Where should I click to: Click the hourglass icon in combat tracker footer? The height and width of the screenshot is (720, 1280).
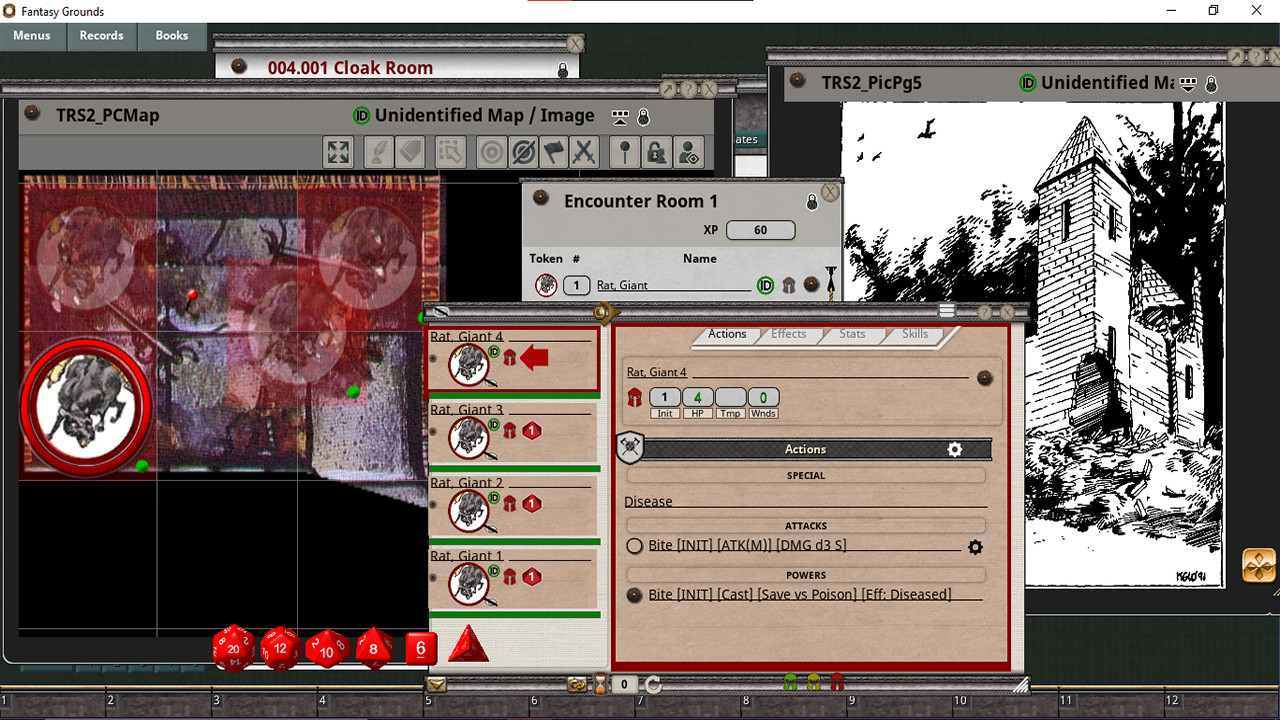pos(600,685)
